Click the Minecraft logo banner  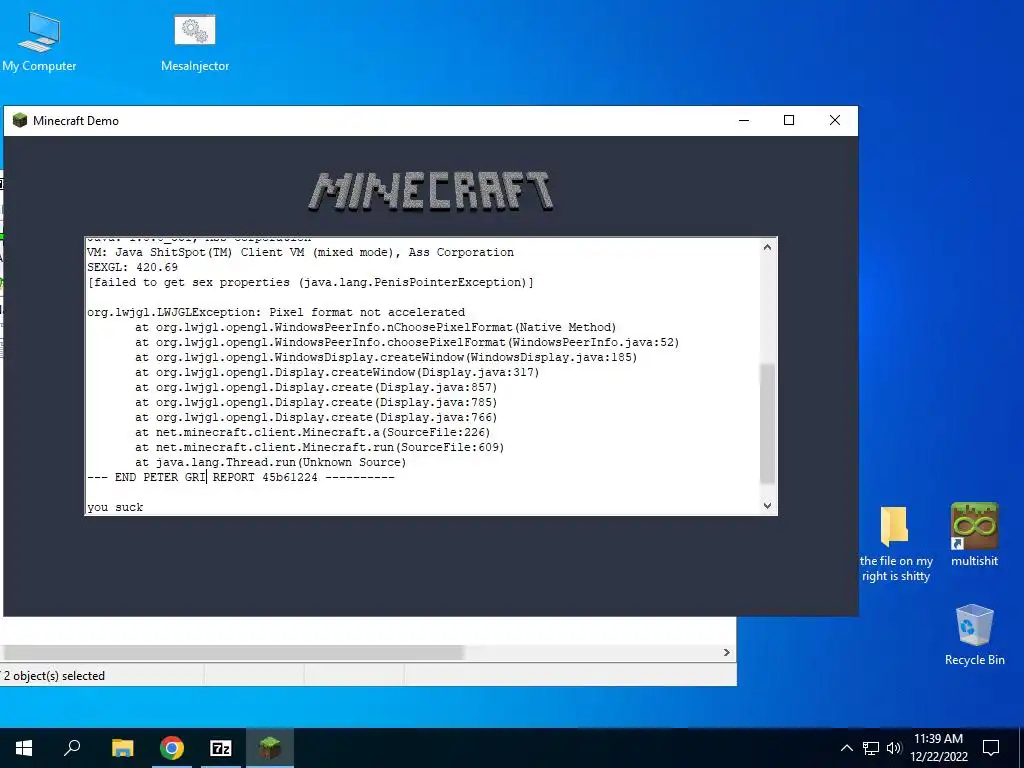point(431,191)
